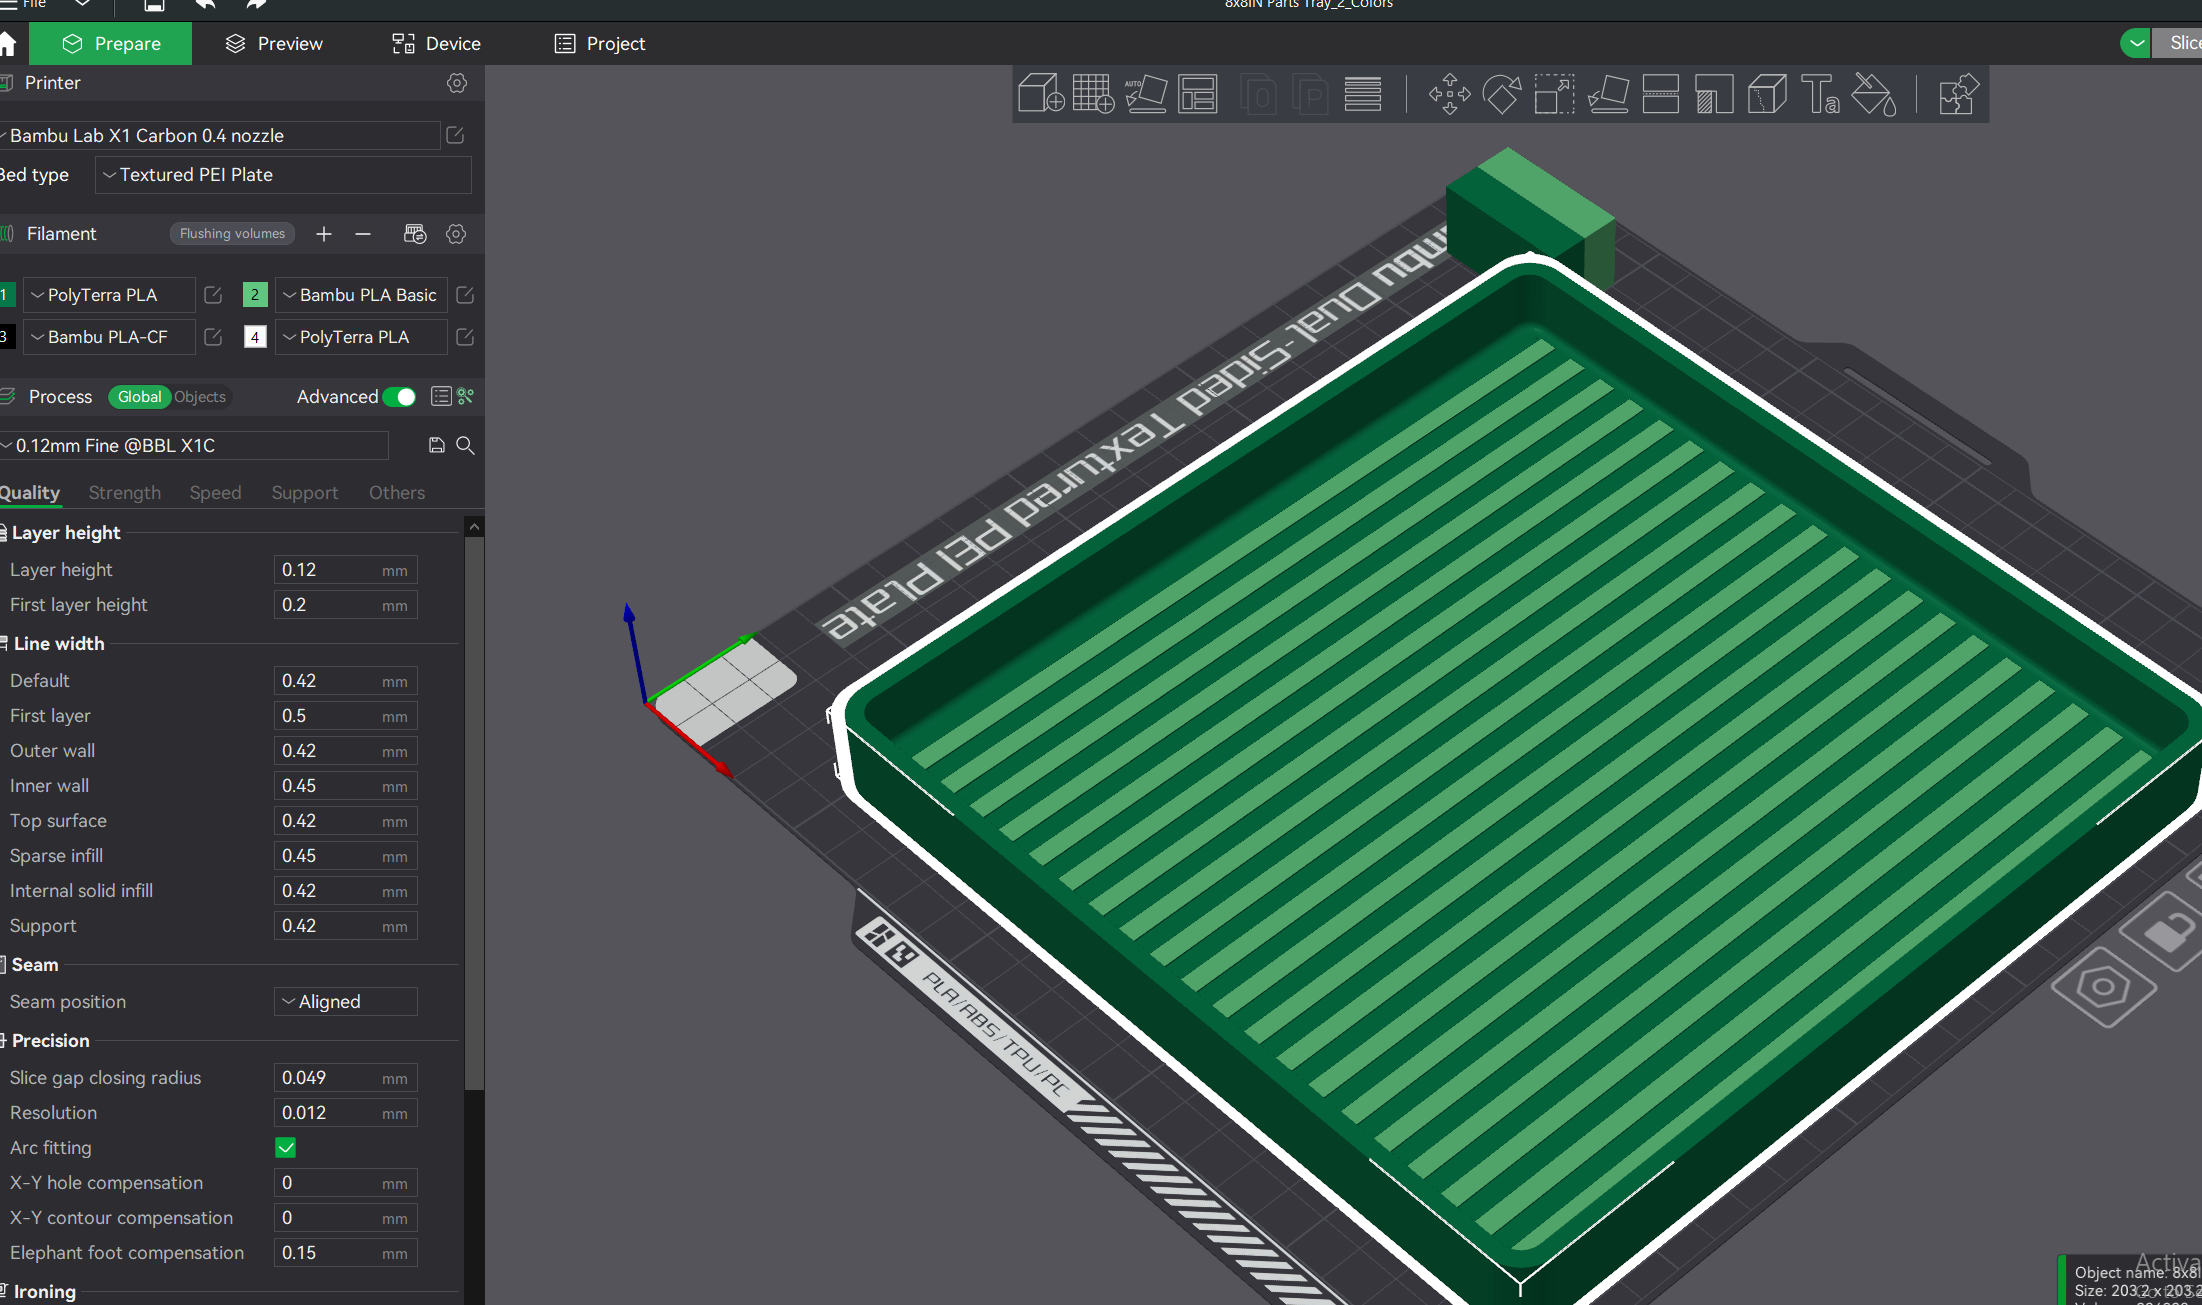Open the Slice button dropdown arrow

2136,43
